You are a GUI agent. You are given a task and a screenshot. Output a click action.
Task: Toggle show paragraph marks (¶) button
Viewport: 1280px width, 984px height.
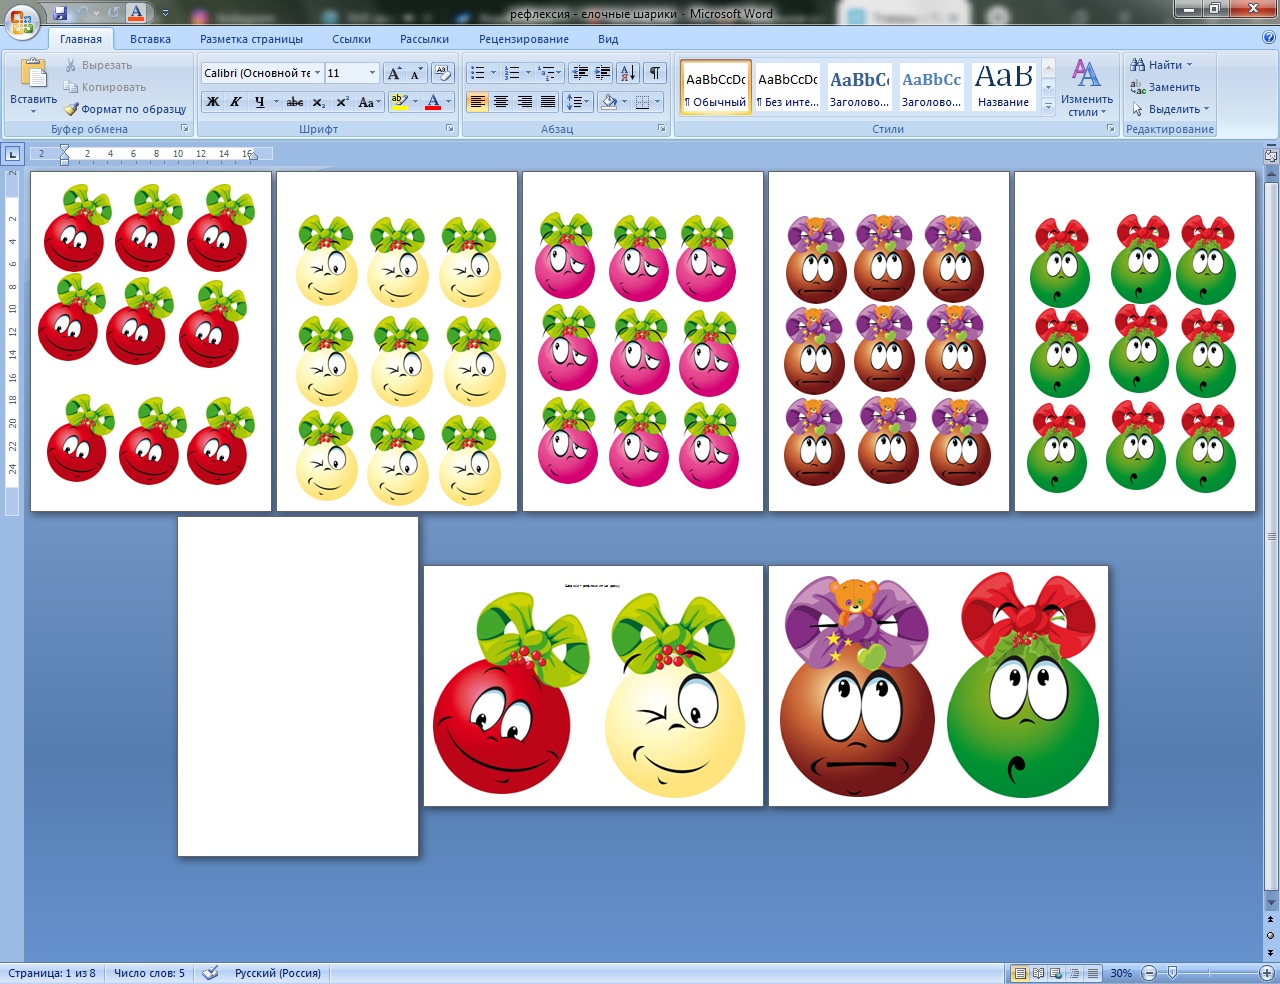(655, 73)
